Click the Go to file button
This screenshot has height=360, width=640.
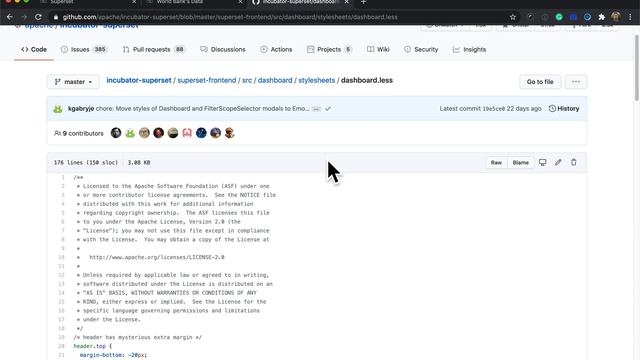540,82
